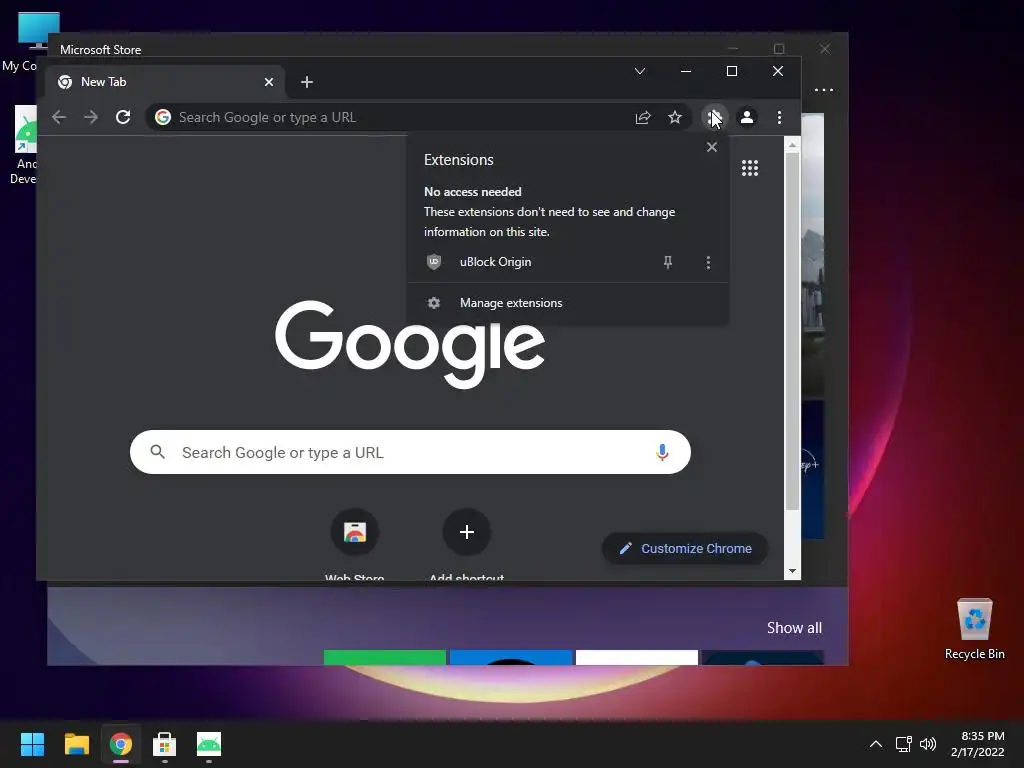Viewport: 1024px width, 768px height.
Task: Open the Windows Start menu
Action: tap(32, 744)
